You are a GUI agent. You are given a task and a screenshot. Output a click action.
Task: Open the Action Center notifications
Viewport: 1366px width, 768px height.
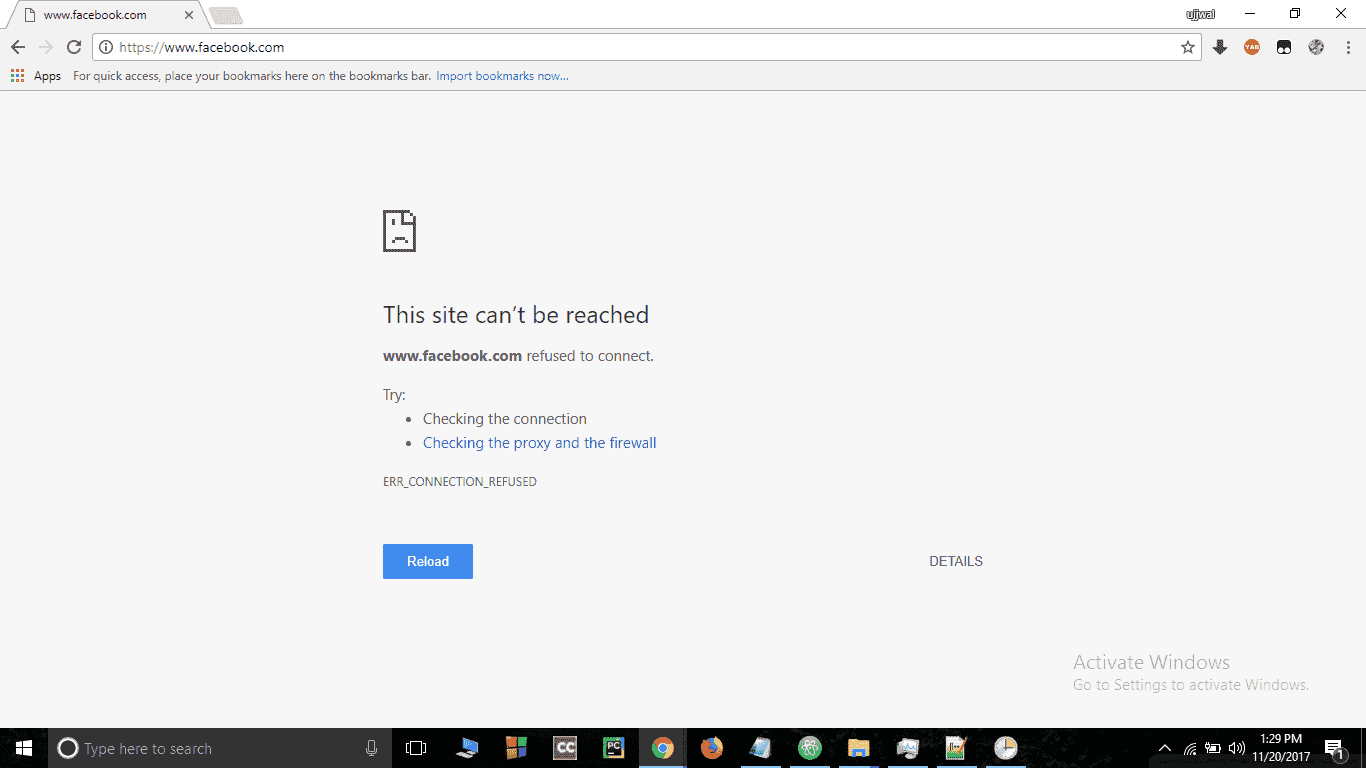click(1334, 748)
